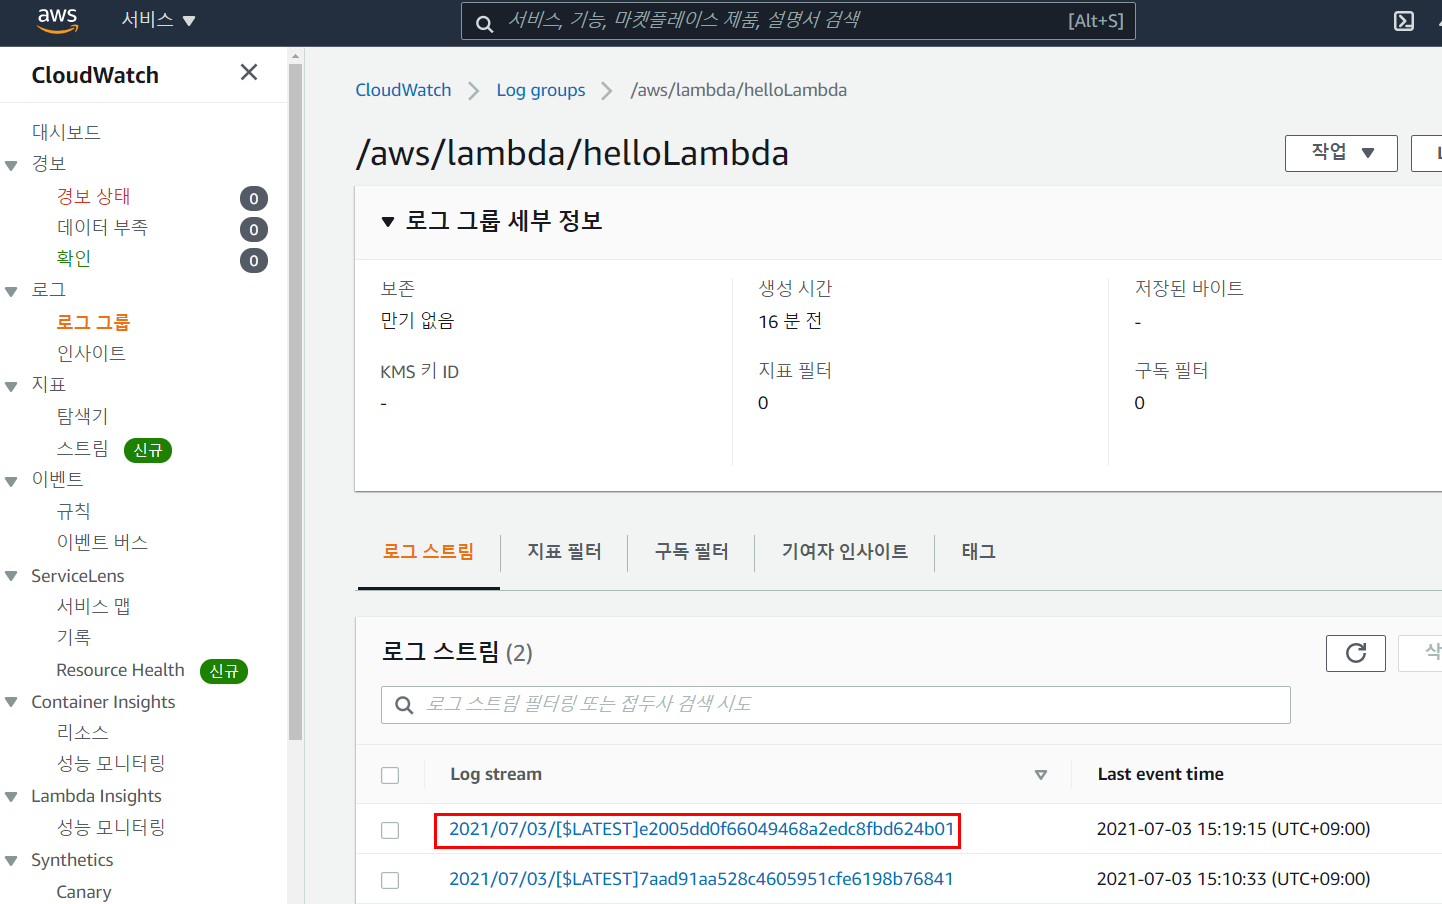Collapse the 로그 그룹 세부 정보 section

(388, 222)
